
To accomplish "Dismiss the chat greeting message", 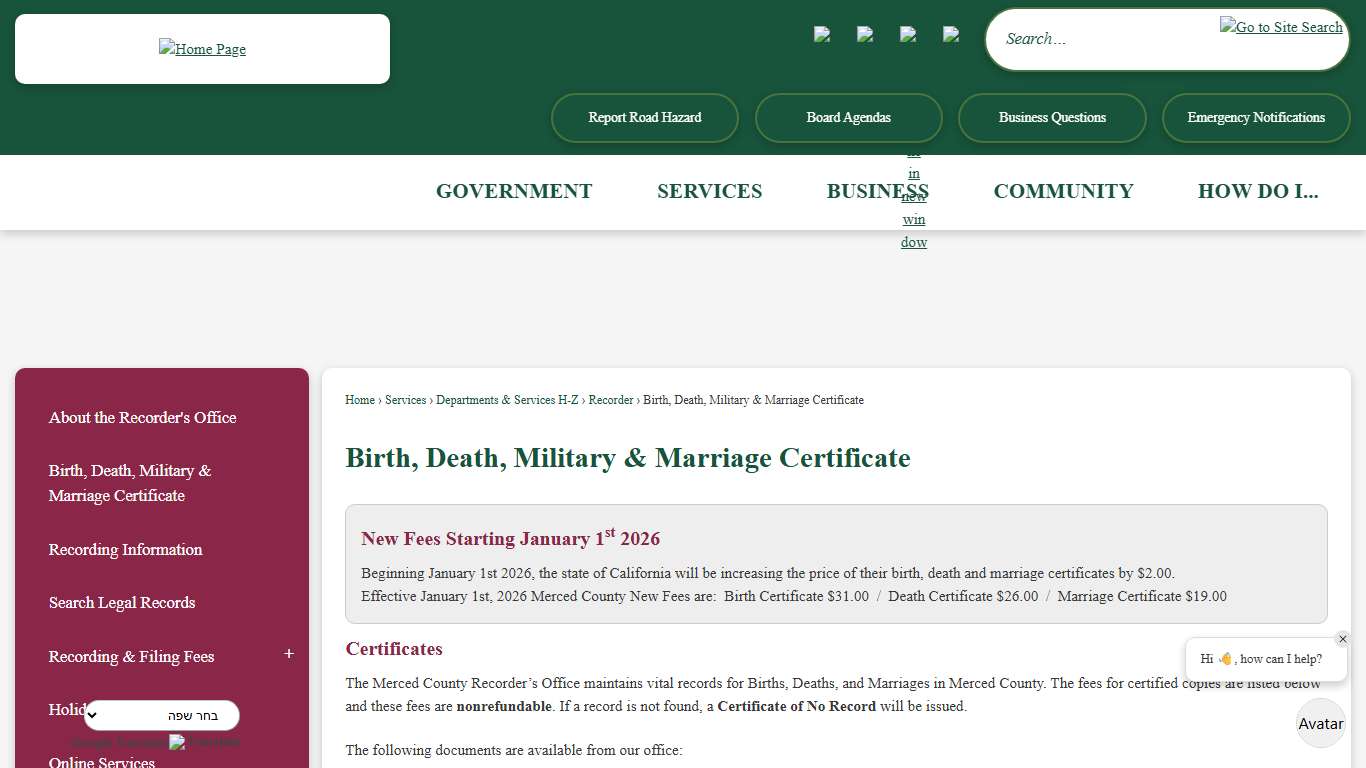I will tap(1343, 639).
